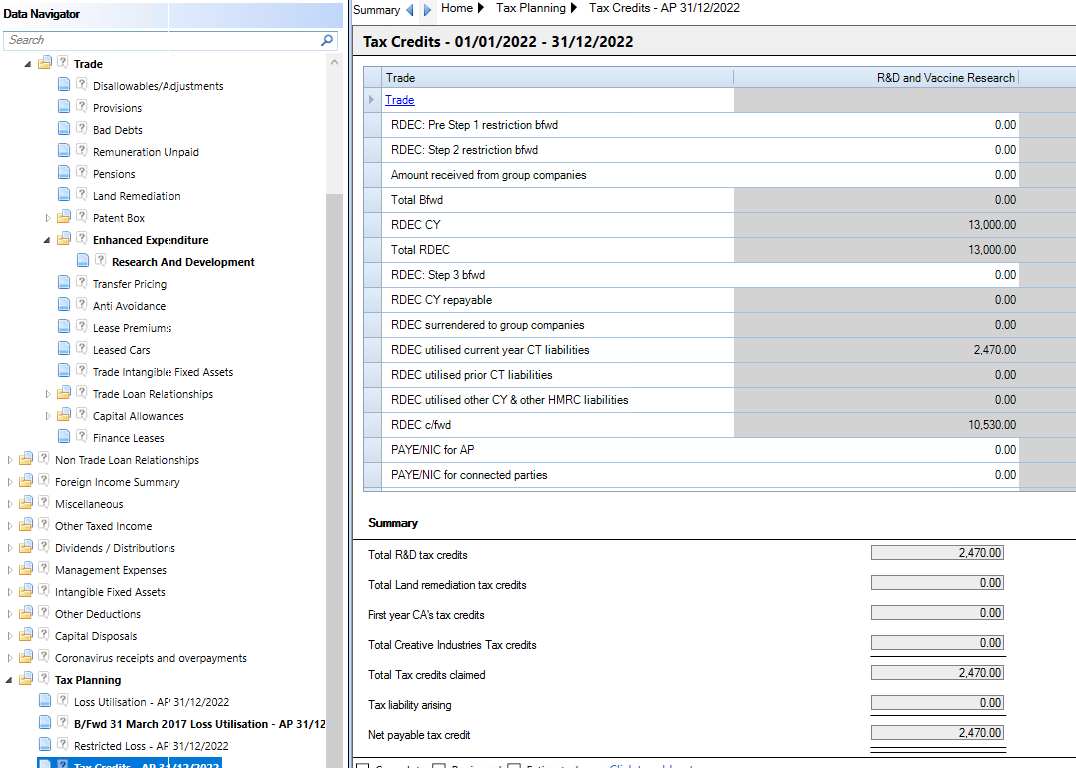This screenshot has height=768, width=1076.
Task: Click the page icon beside Finance Leases
Action: (64, 436)
